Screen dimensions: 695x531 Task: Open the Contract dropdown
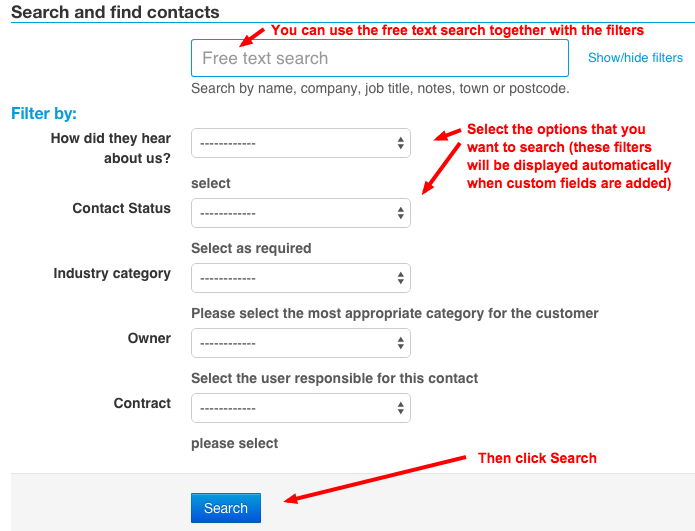coord(300,408)
